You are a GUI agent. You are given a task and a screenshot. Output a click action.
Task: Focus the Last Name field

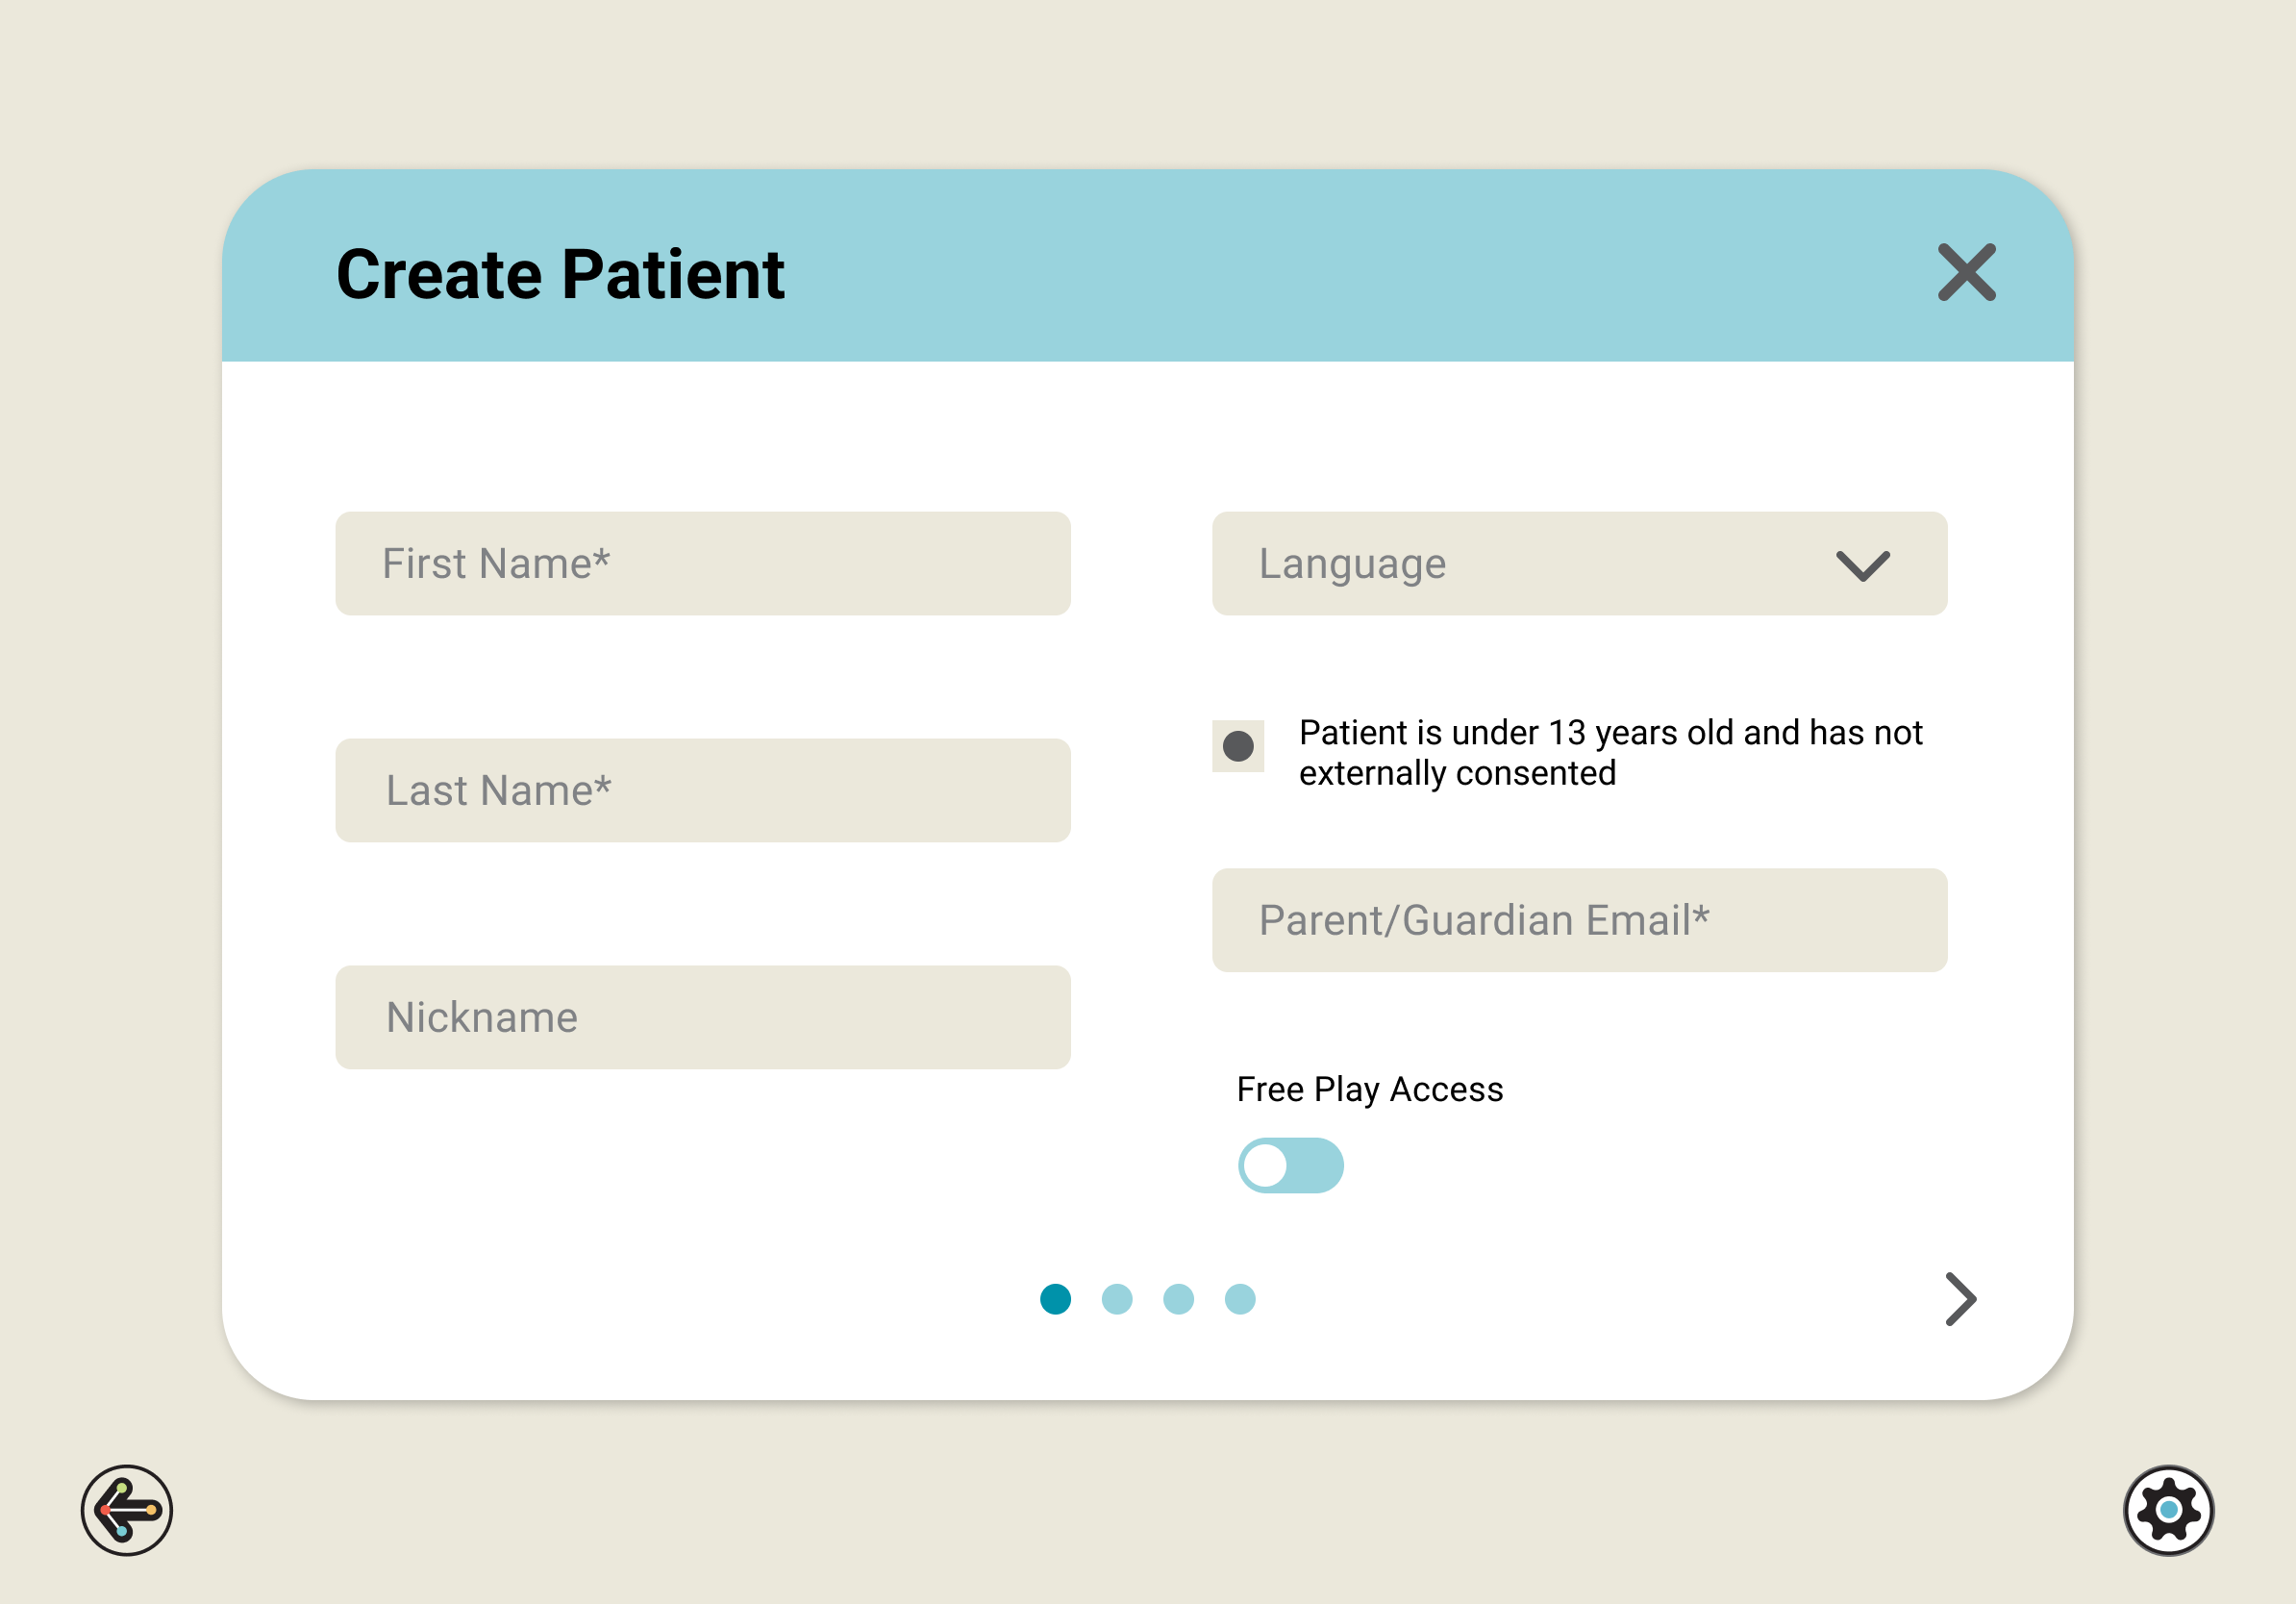(x=703, y=791)
